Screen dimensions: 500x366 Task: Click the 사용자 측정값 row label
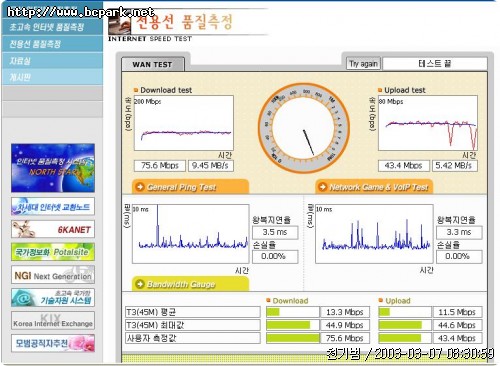coord(193,338)
